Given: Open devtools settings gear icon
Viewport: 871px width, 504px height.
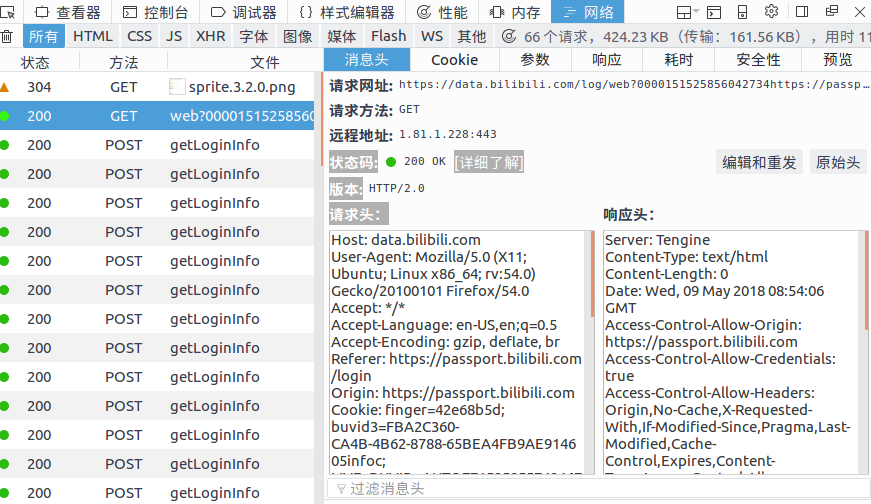Looking at the screenshot, I should pos(772,11).
